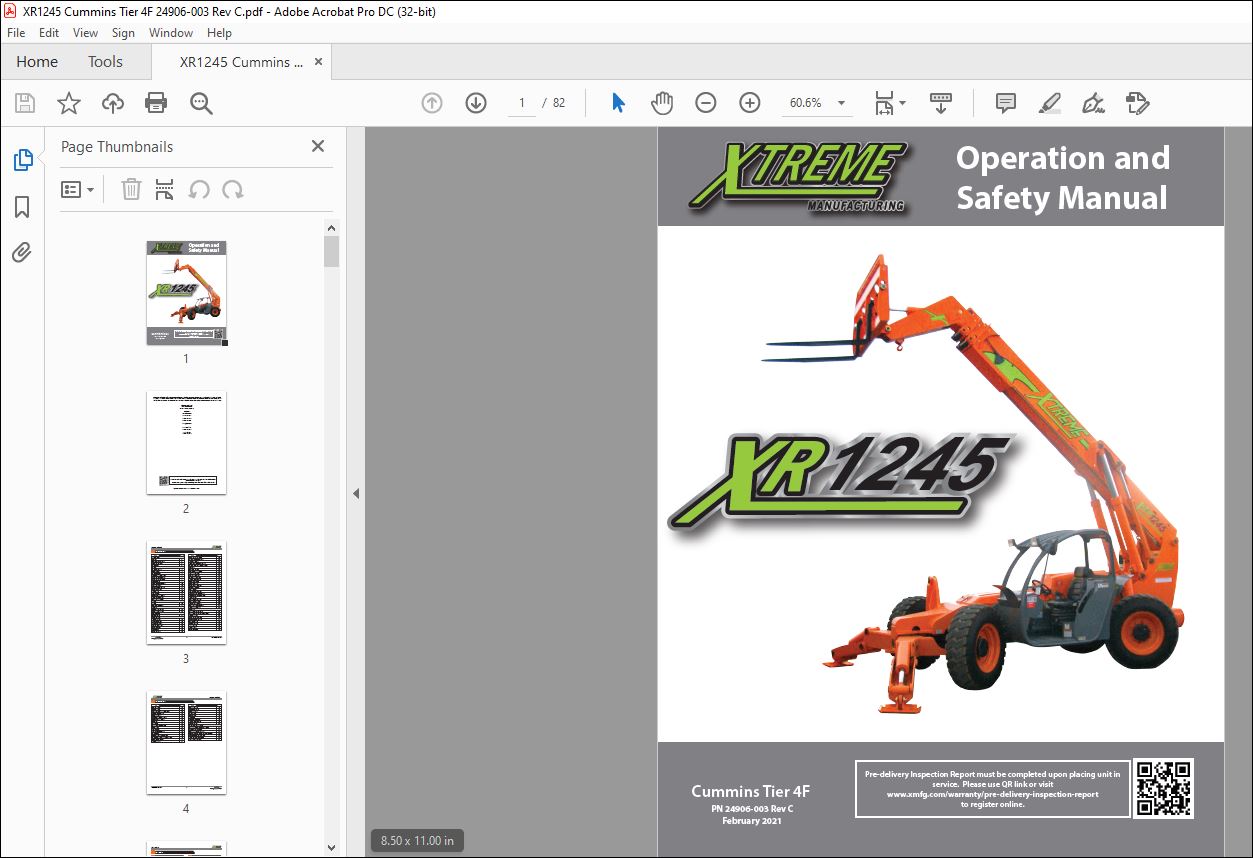Open the Edit menu
1253x858 pixels.
(x=49, y=33)
